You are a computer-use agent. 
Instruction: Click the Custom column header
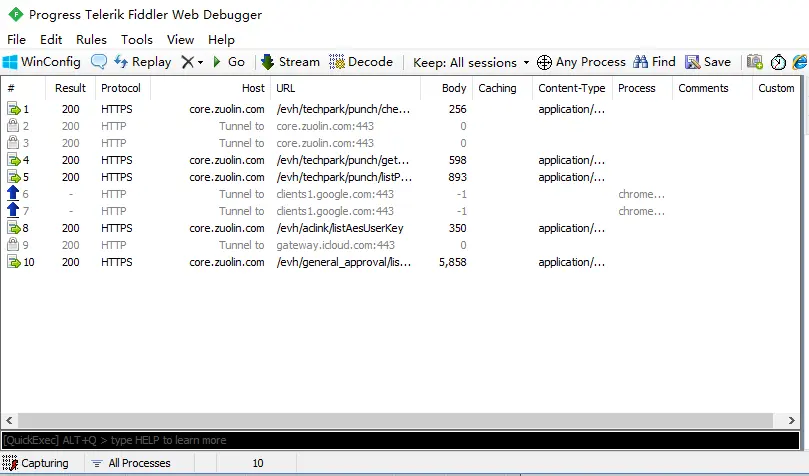[776, 88]
